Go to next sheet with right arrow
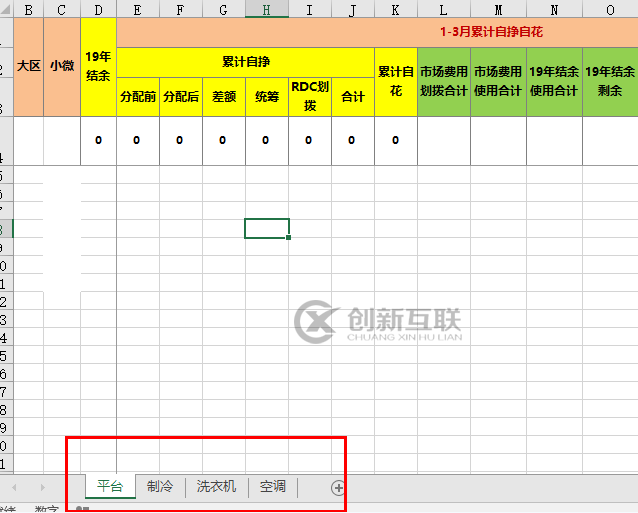The width and height of the screenshot is (638, 513). pyautogui.click(x=42, y=487)
